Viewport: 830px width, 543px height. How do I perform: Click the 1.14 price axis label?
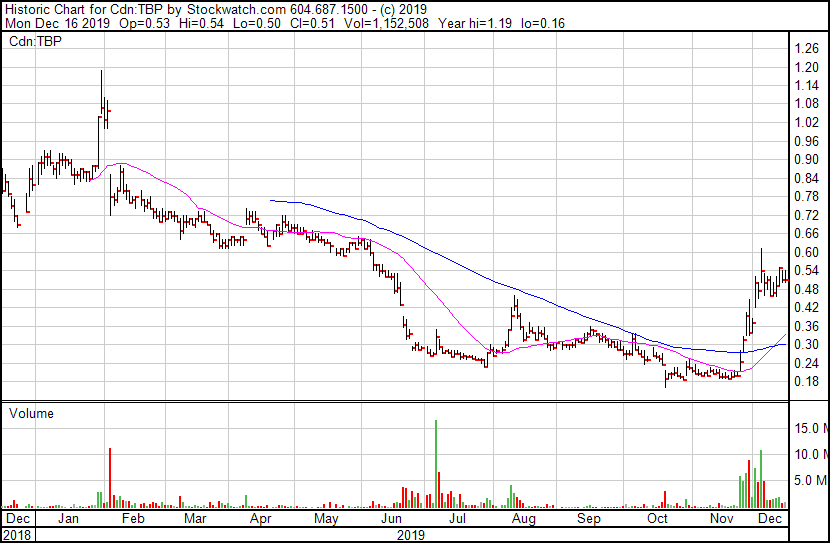click(x=806, y=85)
